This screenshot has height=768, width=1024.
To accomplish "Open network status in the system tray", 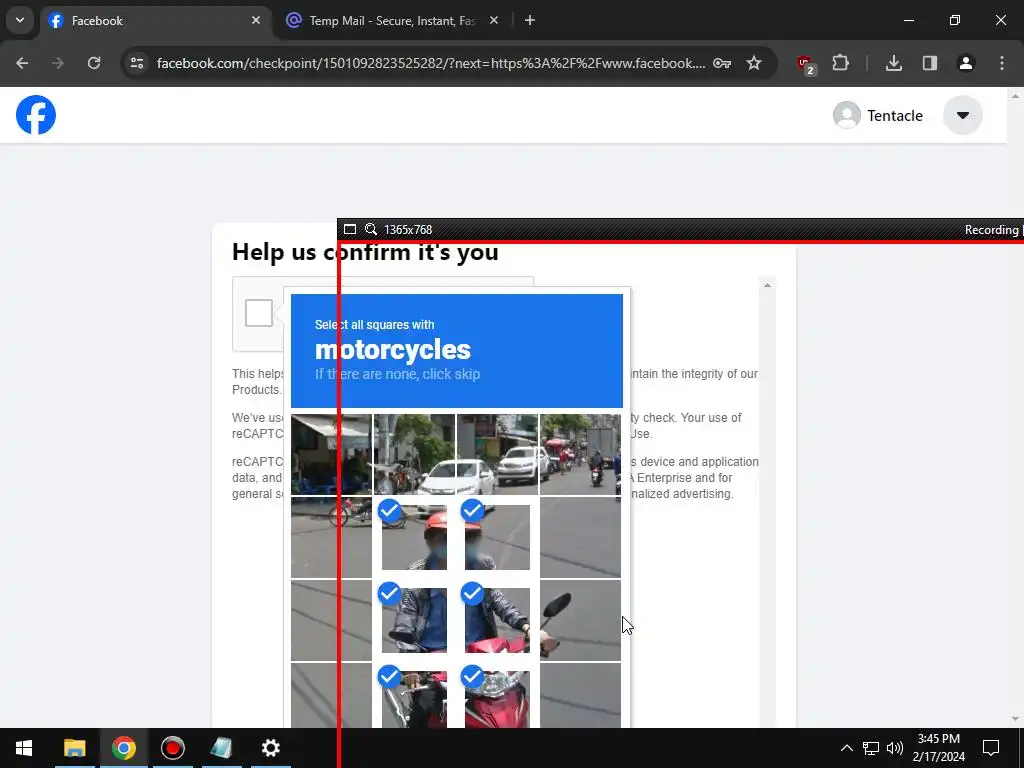I will click(x=871, y=748).
